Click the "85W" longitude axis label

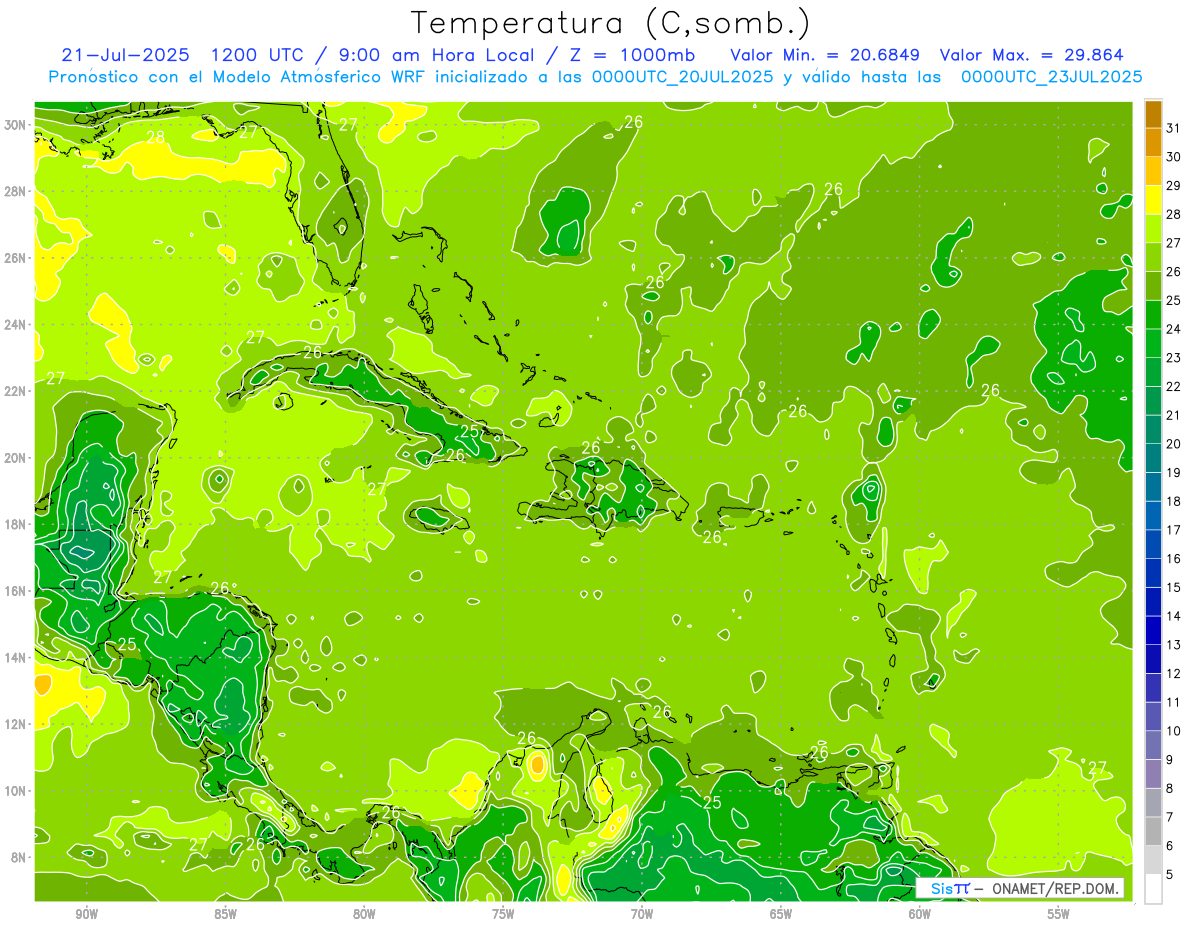225,914
